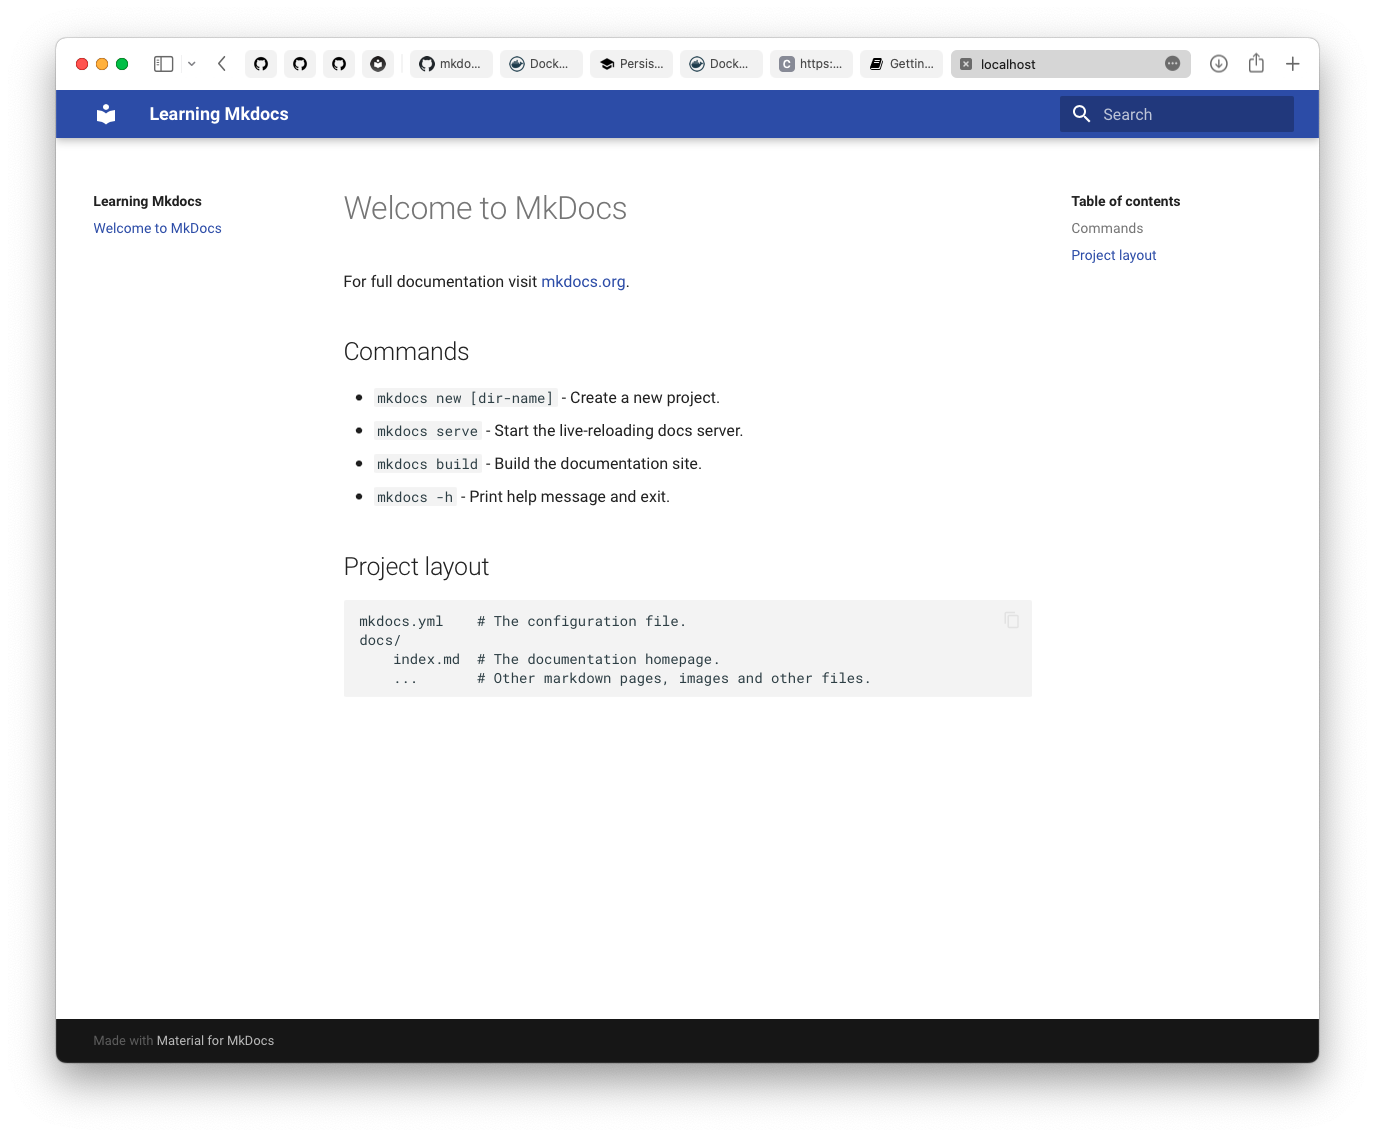Click the search magnifier icon

[x=1081, y=114]
